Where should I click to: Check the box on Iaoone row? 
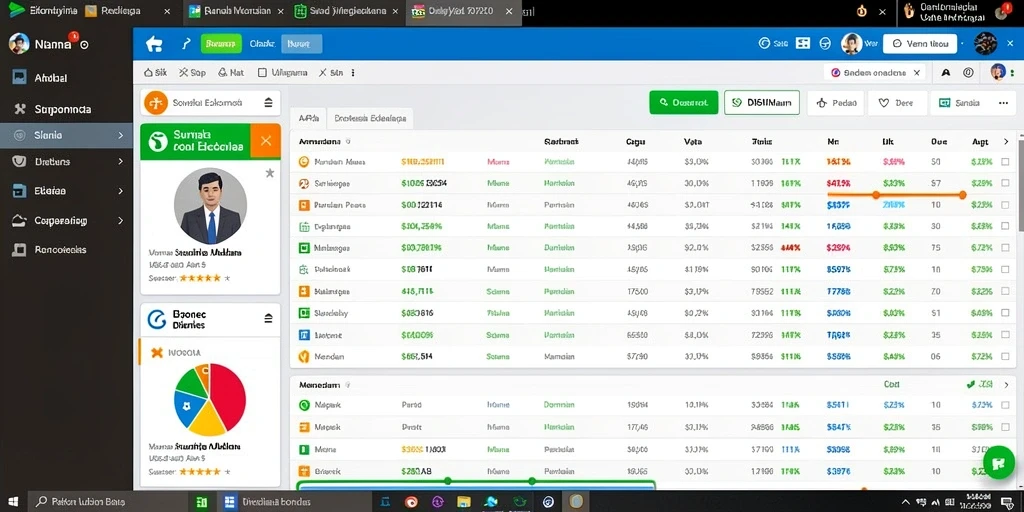point(1005,335)
